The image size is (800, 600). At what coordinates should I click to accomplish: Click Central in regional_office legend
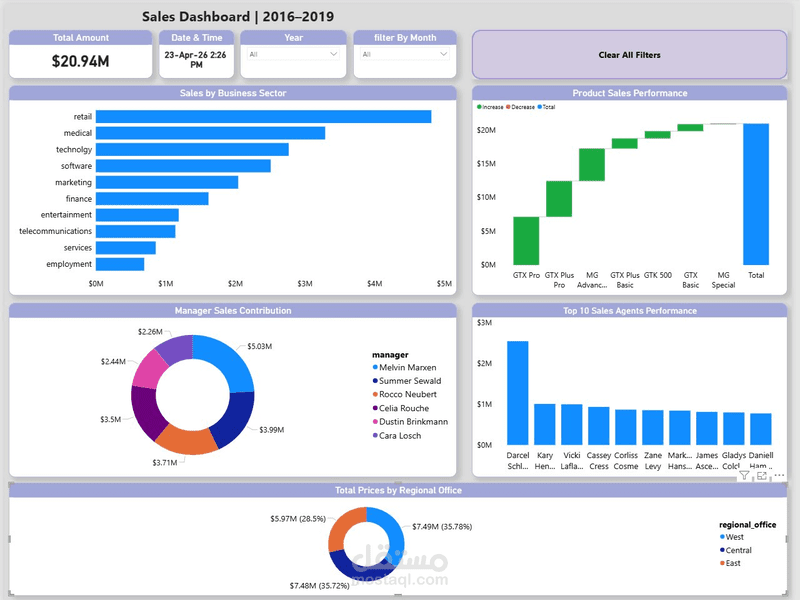(x=736, y=551)
